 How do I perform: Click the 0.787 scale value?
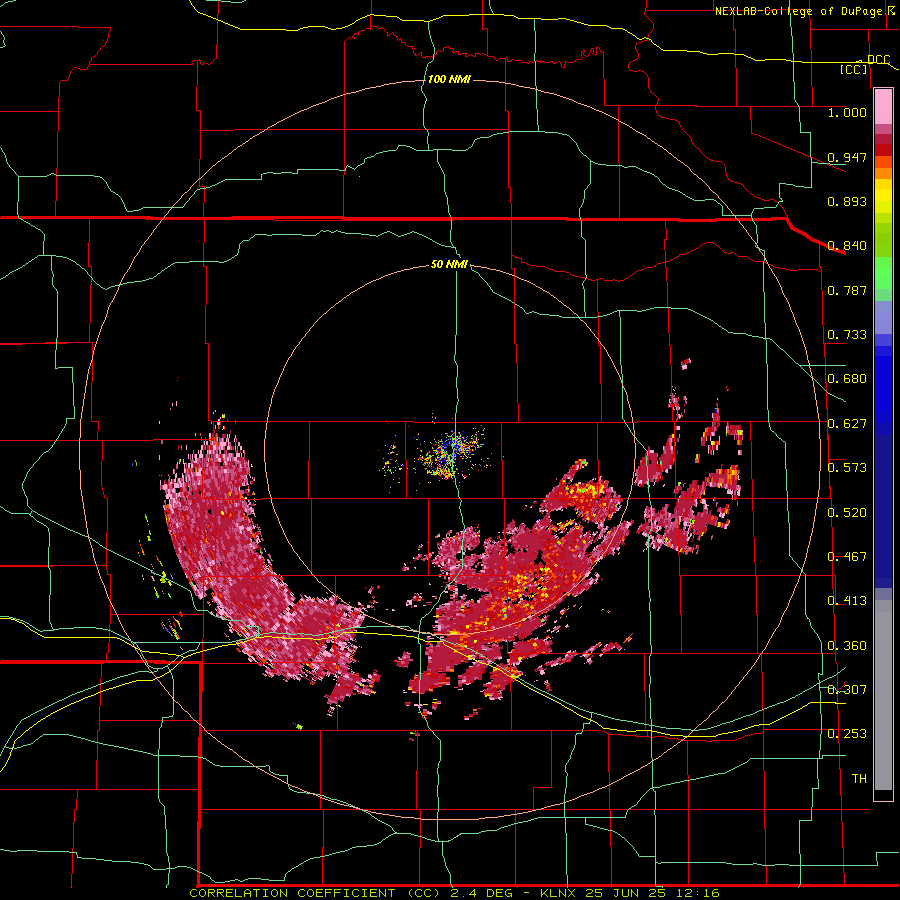[x=847, y=290]
